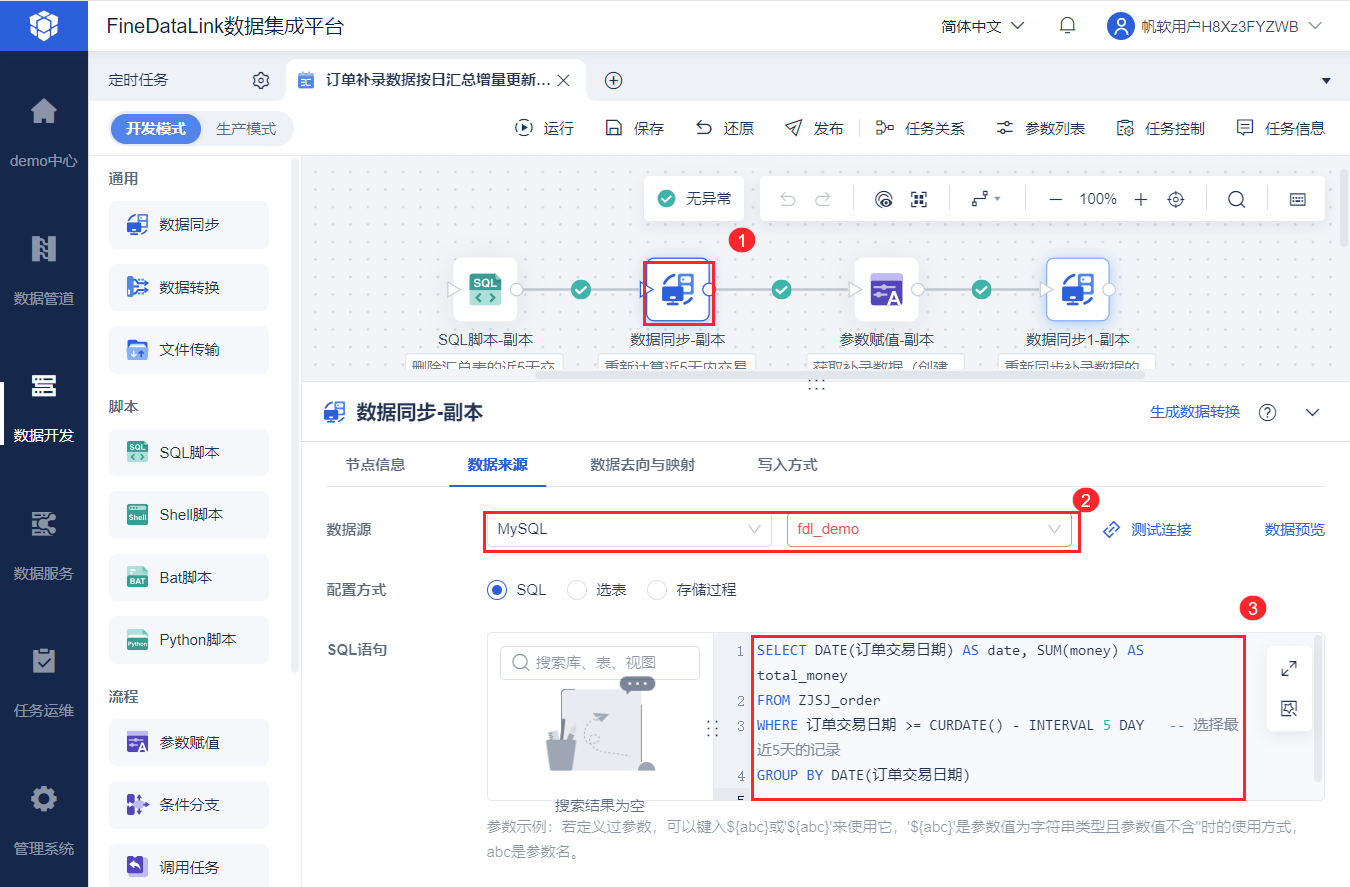This screenshot has width=1350, height=887.
Task: Open 数据服务 in the sidebar
Action: pos(44,546)
